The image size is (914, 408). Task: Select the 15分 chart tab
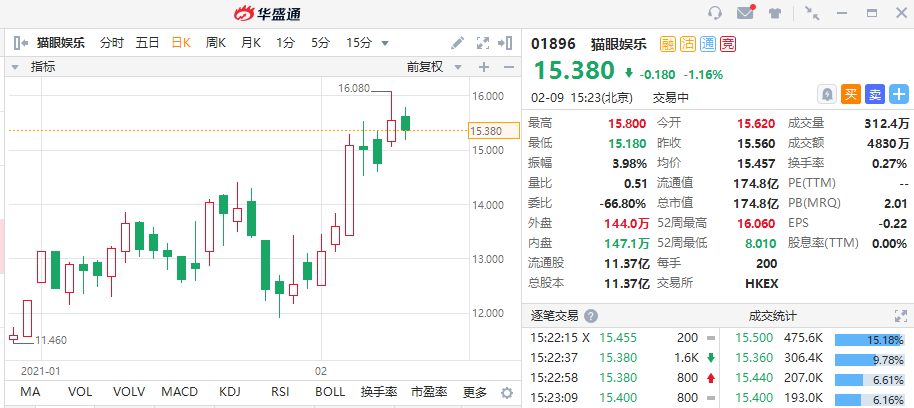358,43
